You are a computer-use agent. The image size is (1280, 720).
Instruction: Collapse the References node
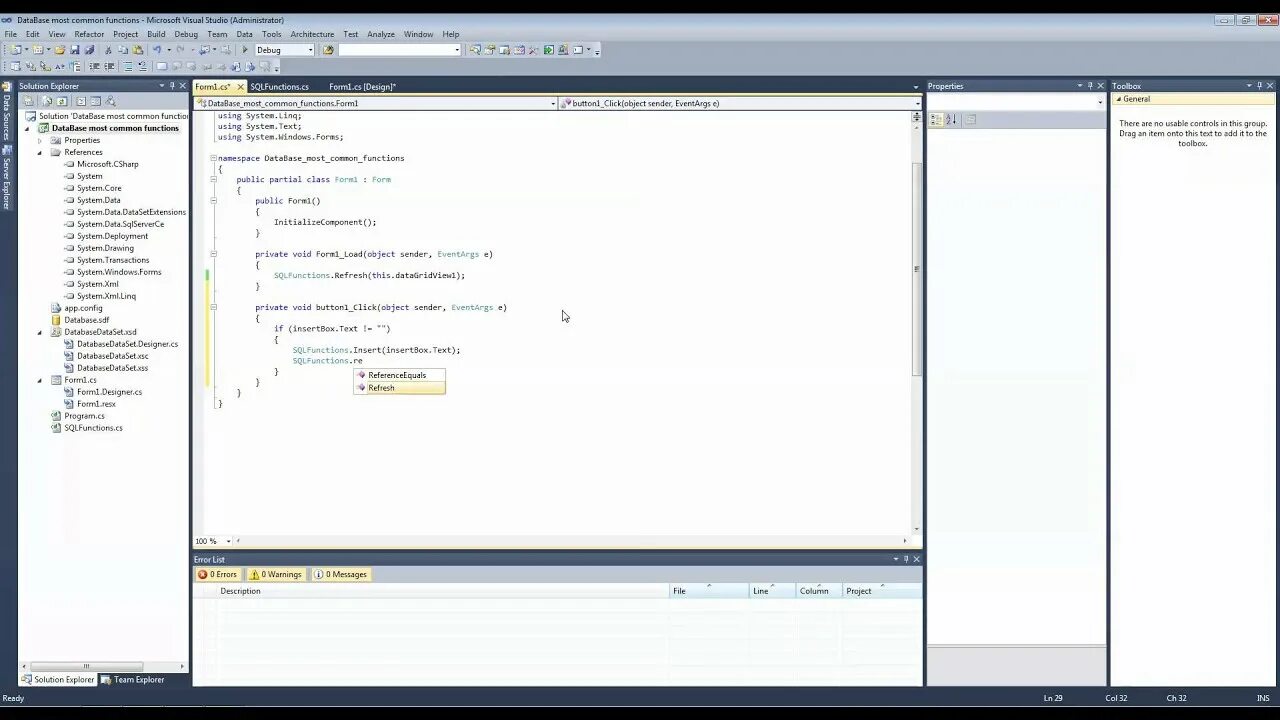[x=40, y=152]
